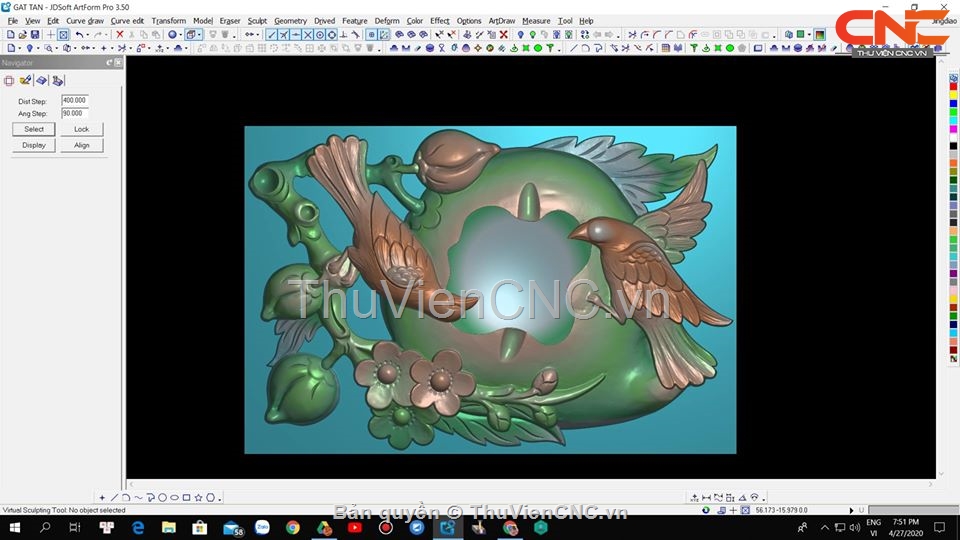The image size is (960, 540).
Task: Open Chrome from the taskbar
Action: click(293, 527)
